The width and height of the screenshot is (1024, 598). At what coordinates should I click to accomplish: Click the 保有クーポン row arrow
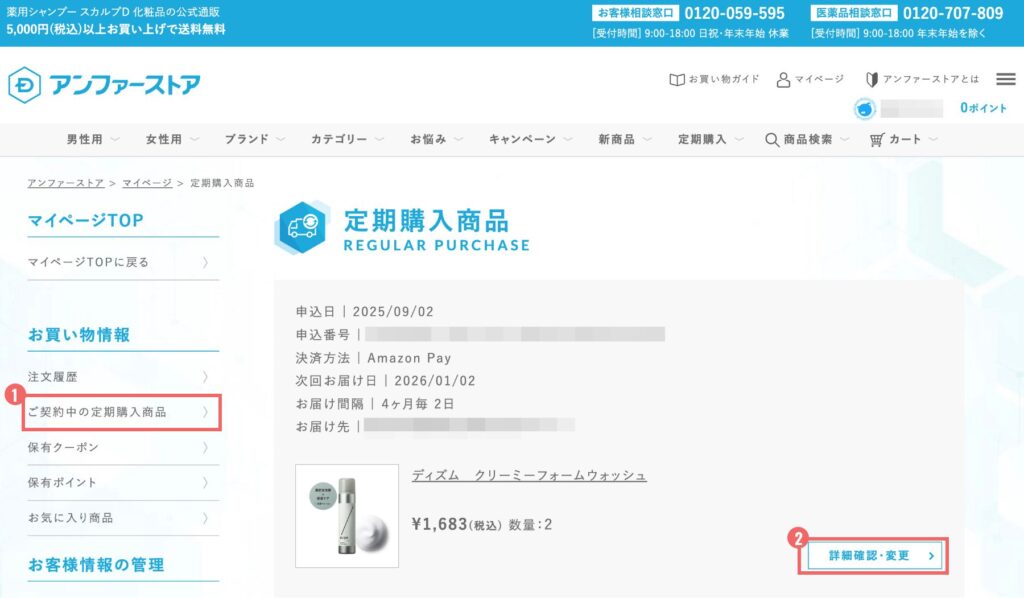[x=205, y=448]
